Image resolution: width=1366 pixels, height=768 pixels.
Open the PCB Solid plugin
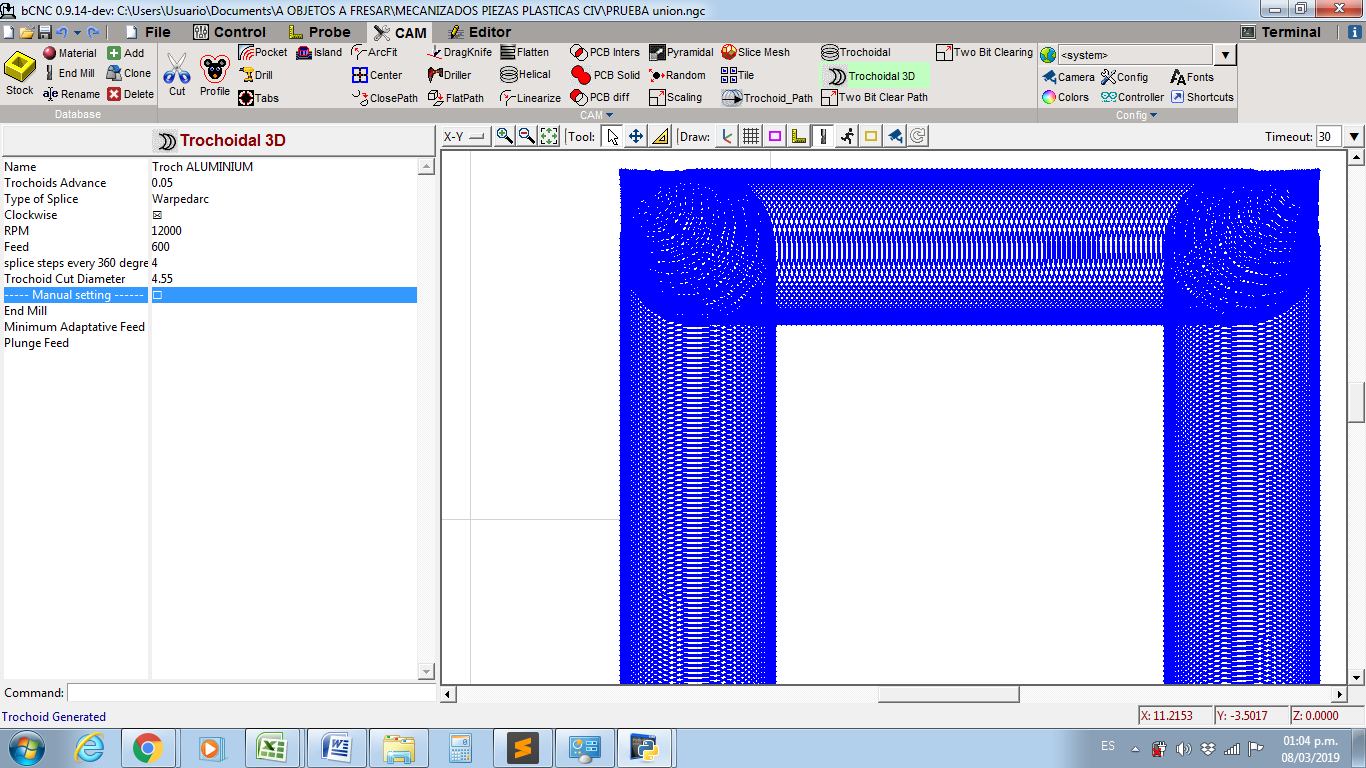click(x=606, y=75)
